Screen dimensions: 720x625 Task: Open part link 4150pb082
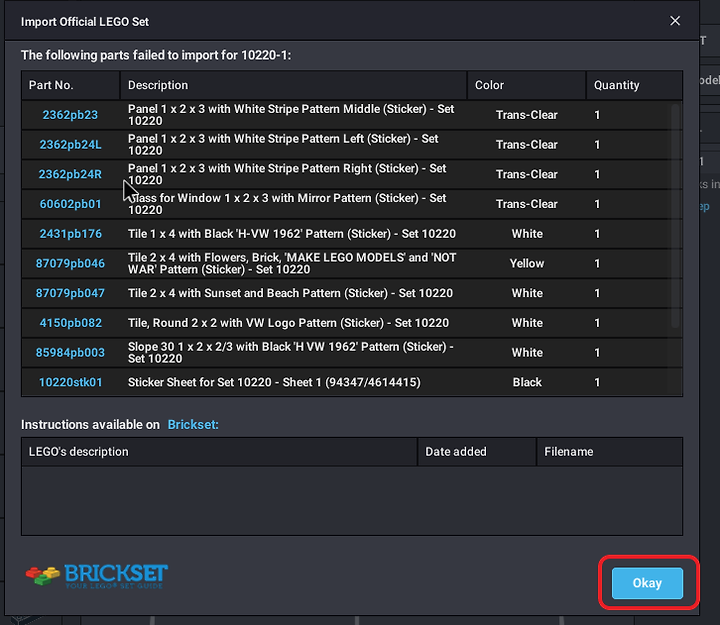tap(70, 323)
